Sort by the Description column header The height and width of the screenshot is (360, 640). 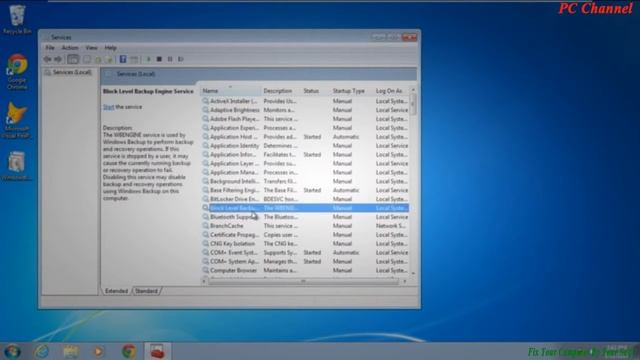pos(281,91)
